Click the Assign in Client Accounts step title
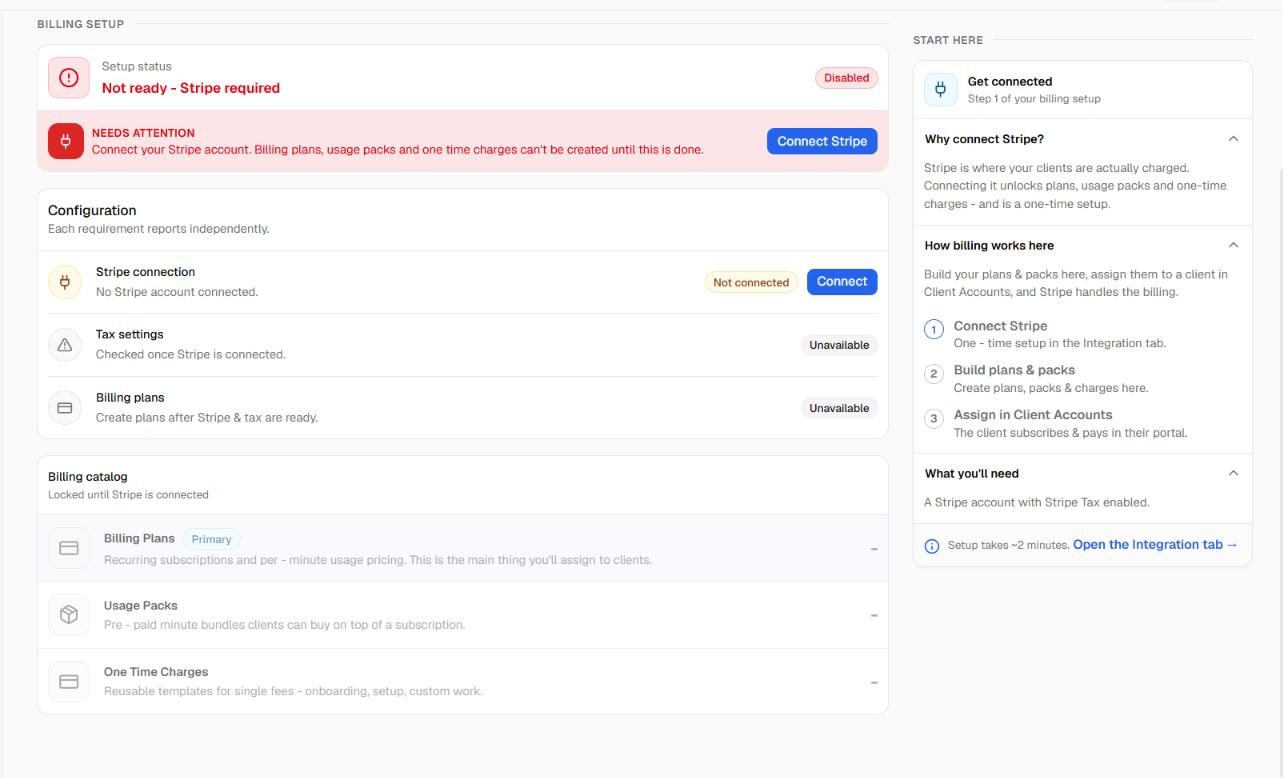The image size is (1283, 778). 1033,415
